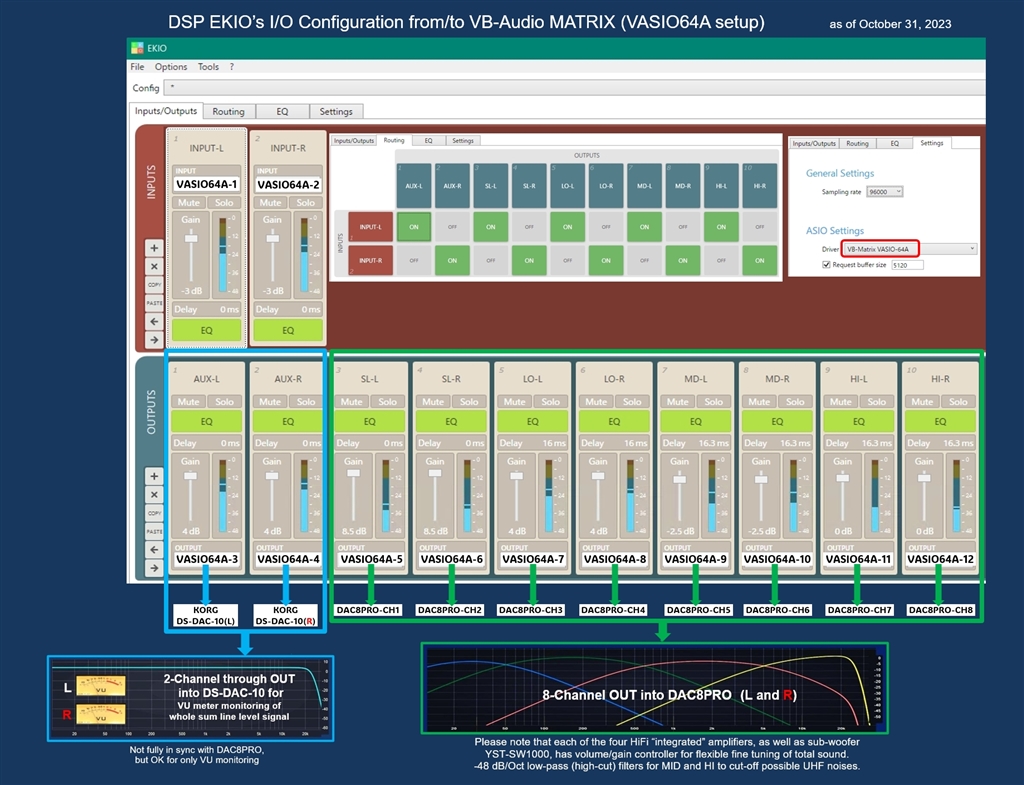Click the HI-R output gain fader
Image resolution: width=1024 pixels, height=785 pixels.
click(x=923, y=478)
